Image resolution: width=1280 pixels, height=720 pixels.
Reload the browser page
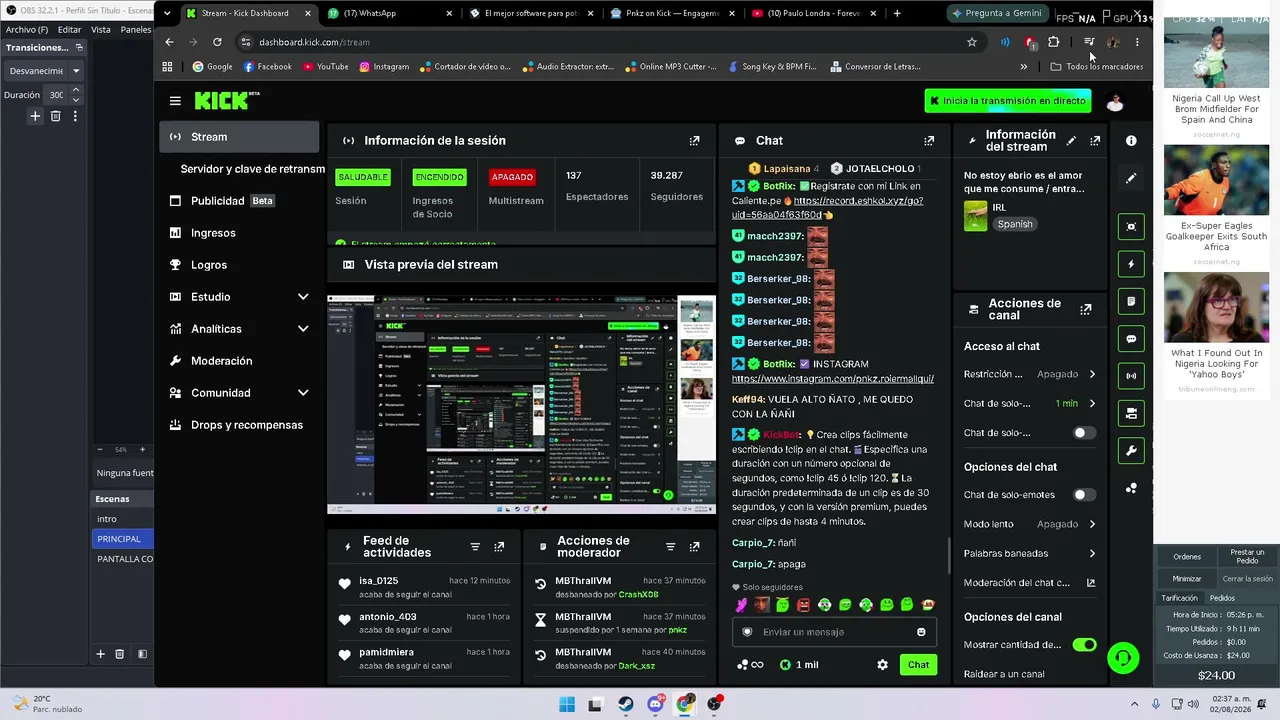[x=217, y=42]
